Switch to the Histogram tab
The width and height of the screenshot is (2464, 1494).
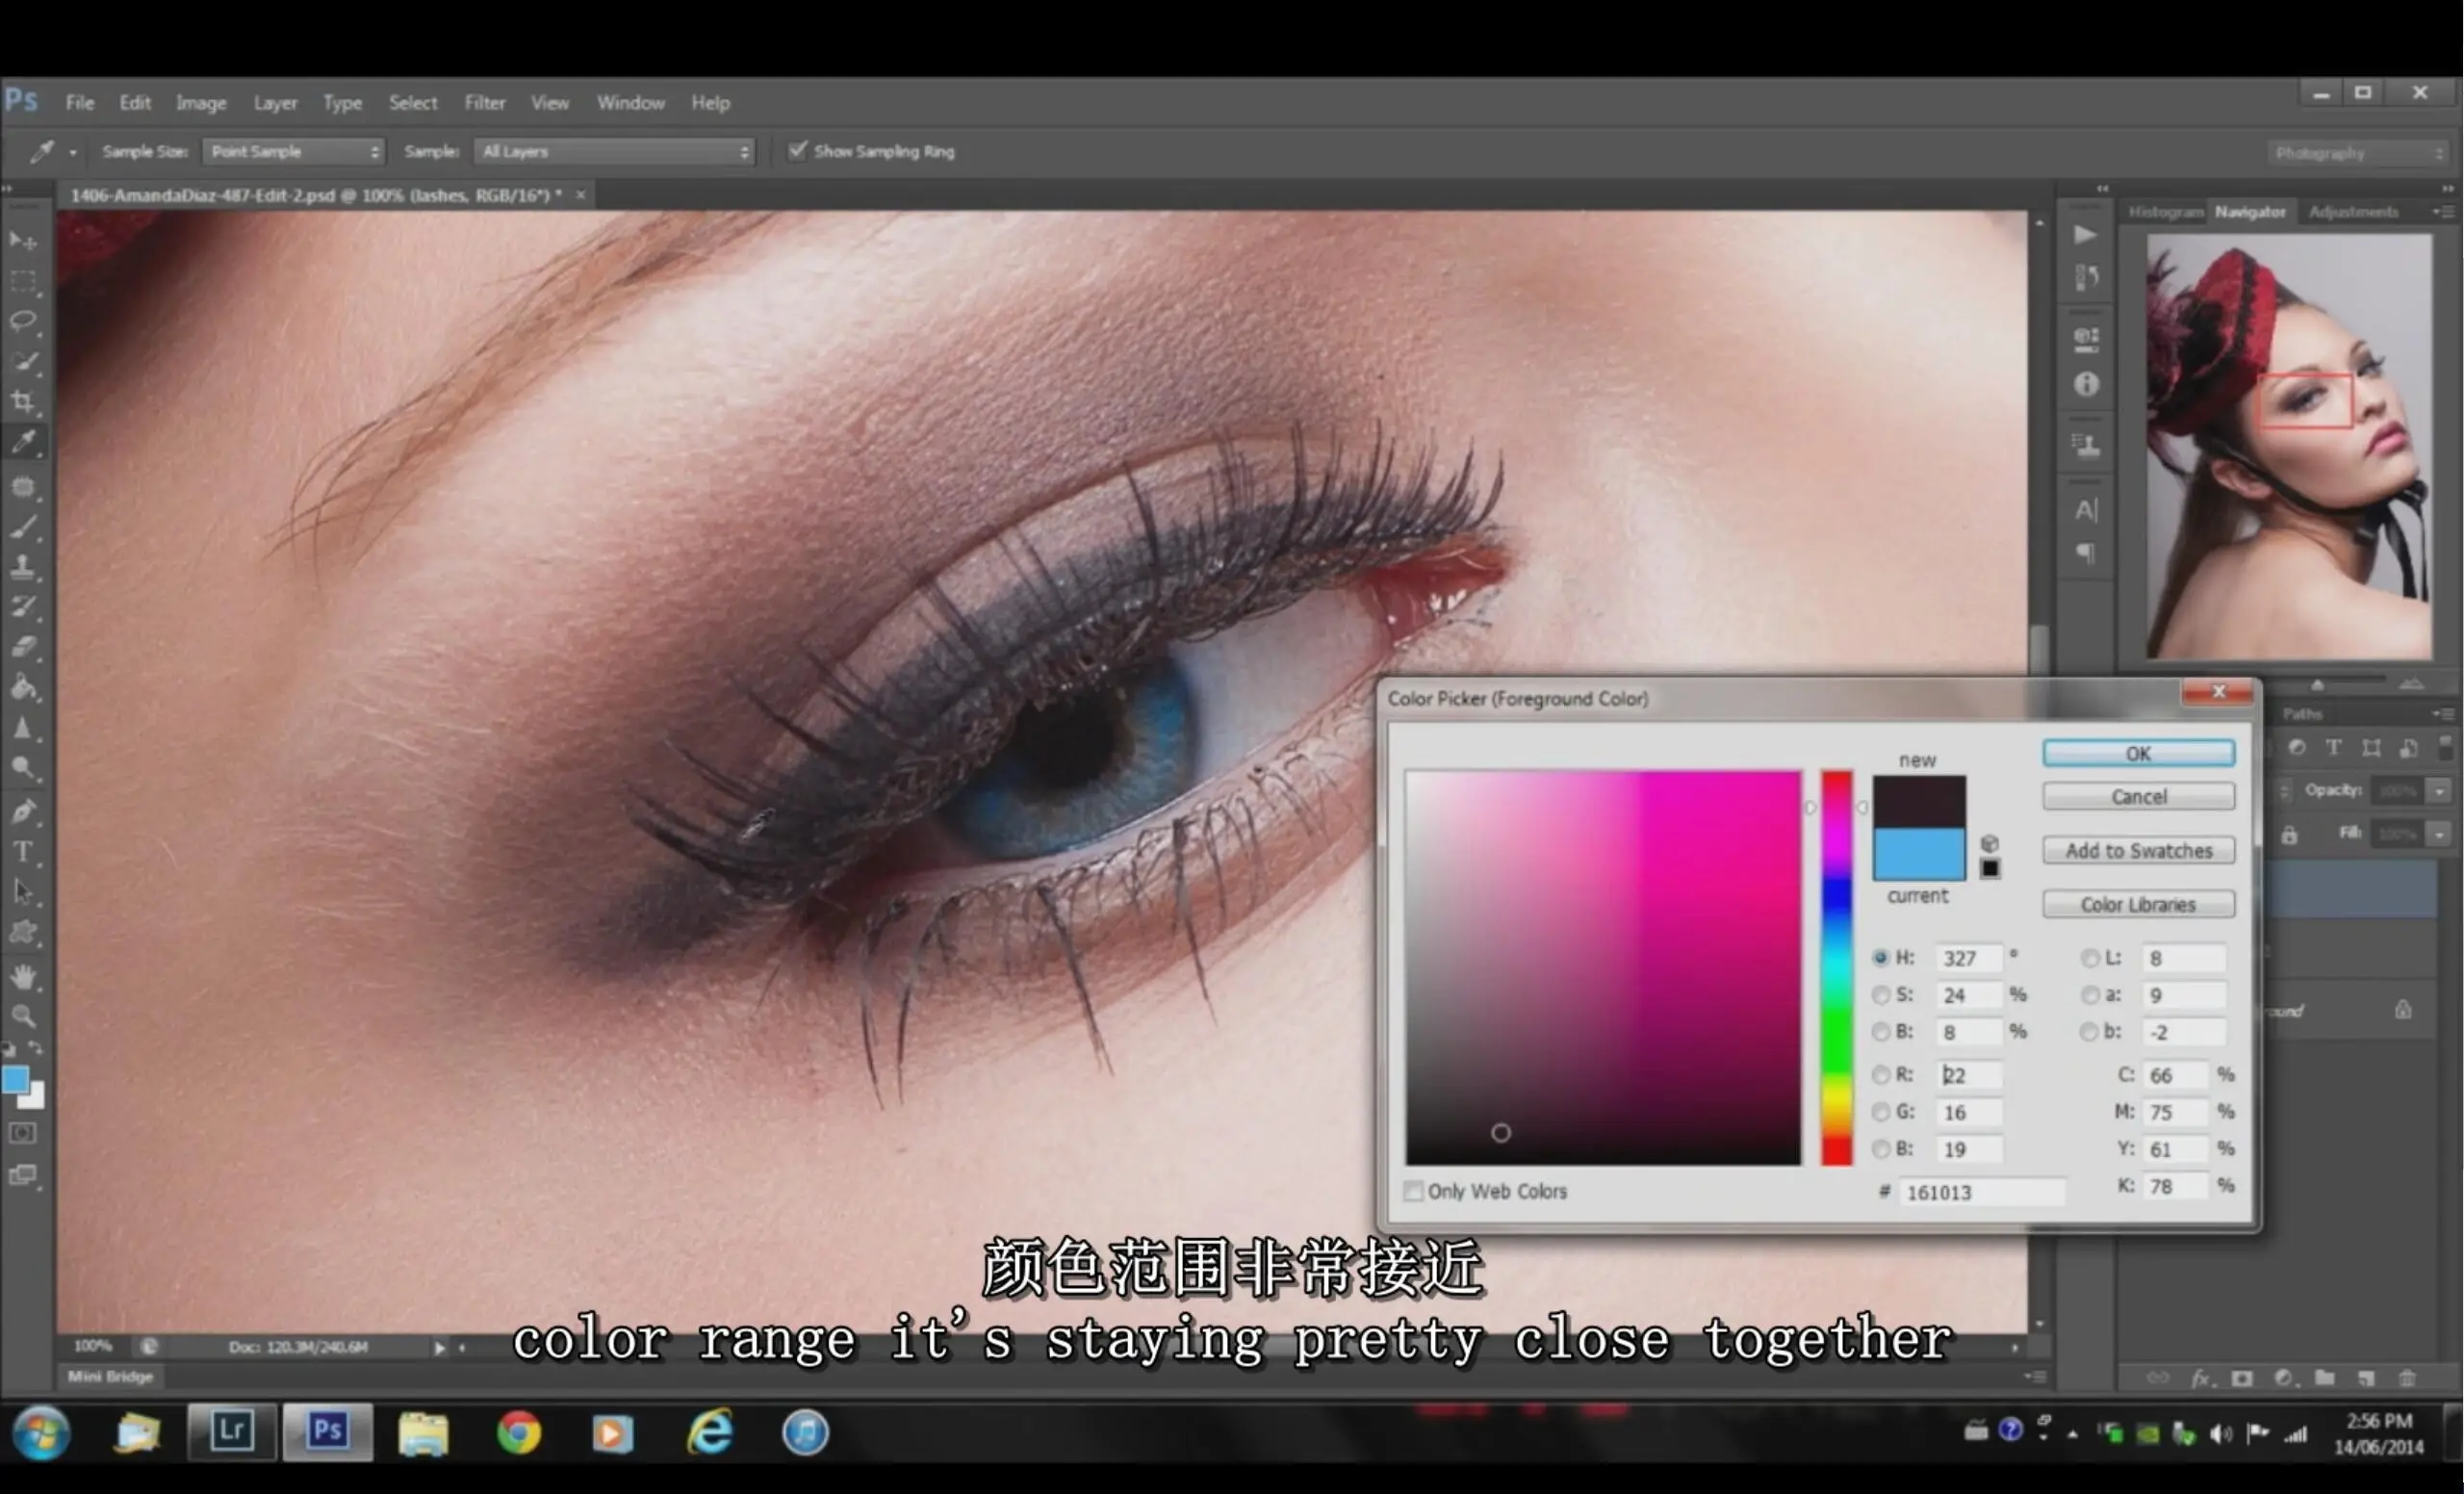(2165, 211)
